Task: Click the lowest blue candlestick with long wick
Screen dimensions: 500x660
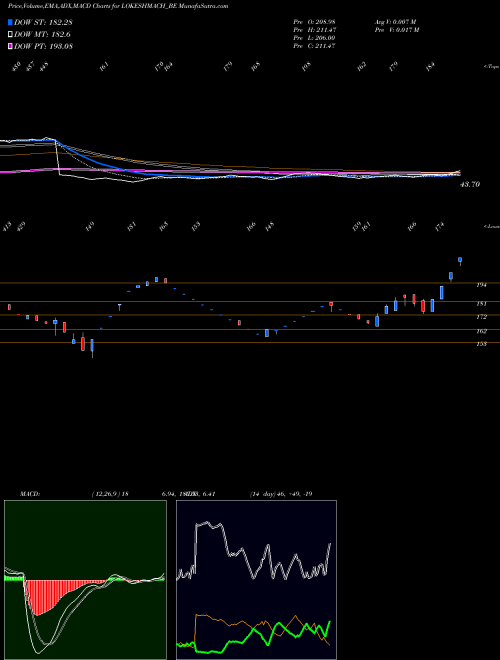Action: pos(92,348)
